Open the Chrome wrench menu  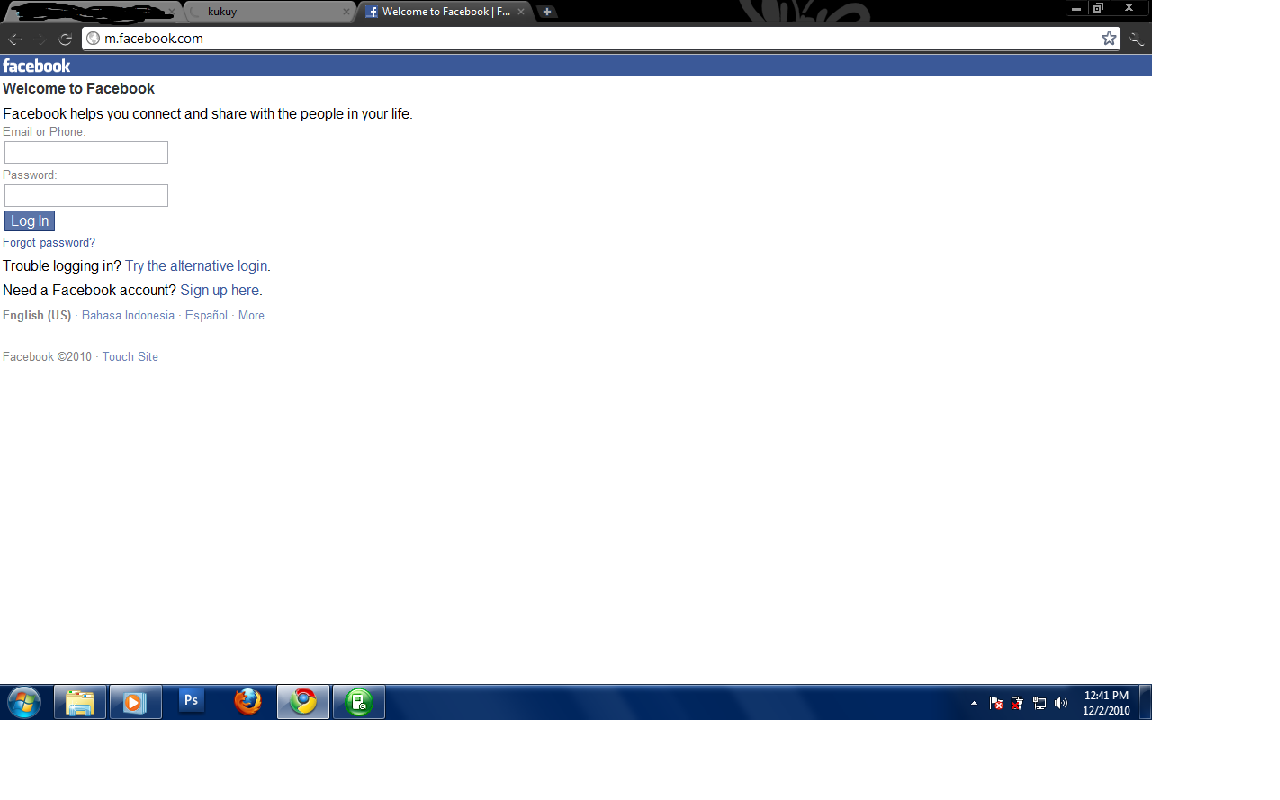pos(1137,39)
